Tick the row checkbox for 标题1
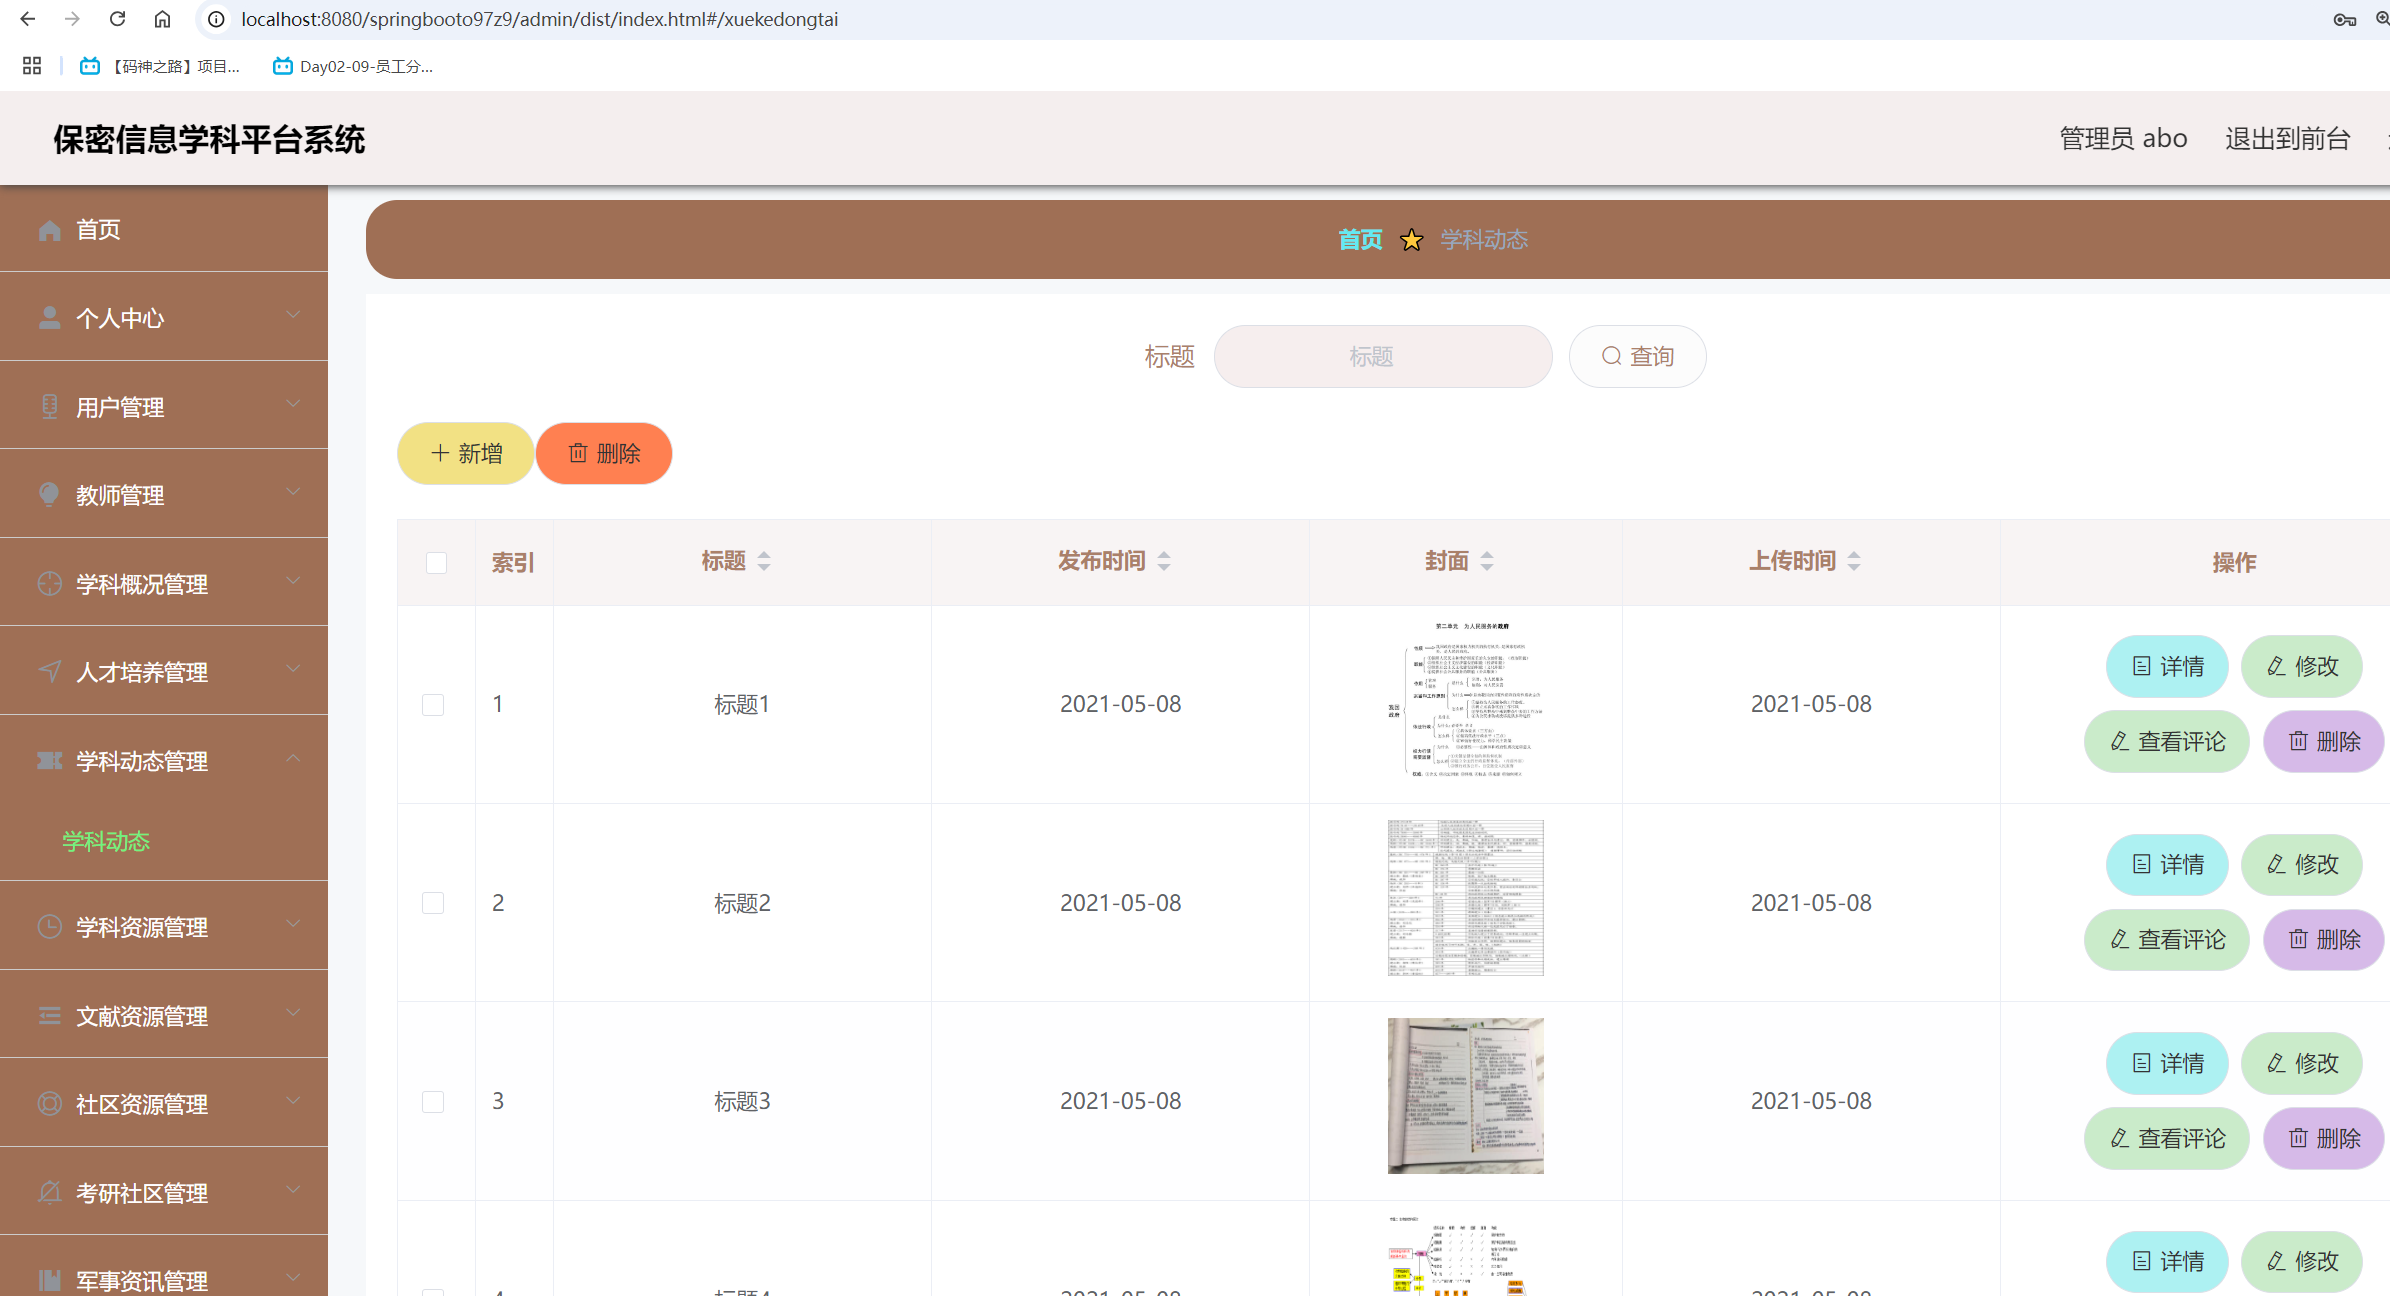Viewport: 2390px width, 1296px height. [433, 704]
